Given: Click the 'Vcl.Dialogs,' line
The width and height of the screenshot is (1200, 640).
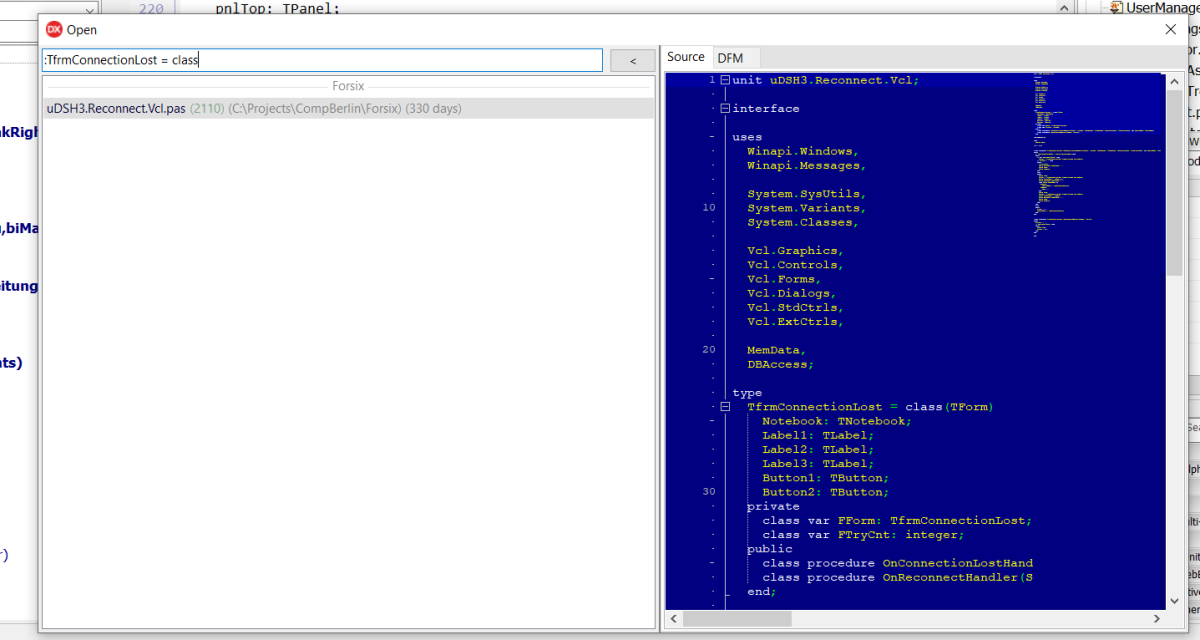Looking at the screenshot, I should [792, 293].
